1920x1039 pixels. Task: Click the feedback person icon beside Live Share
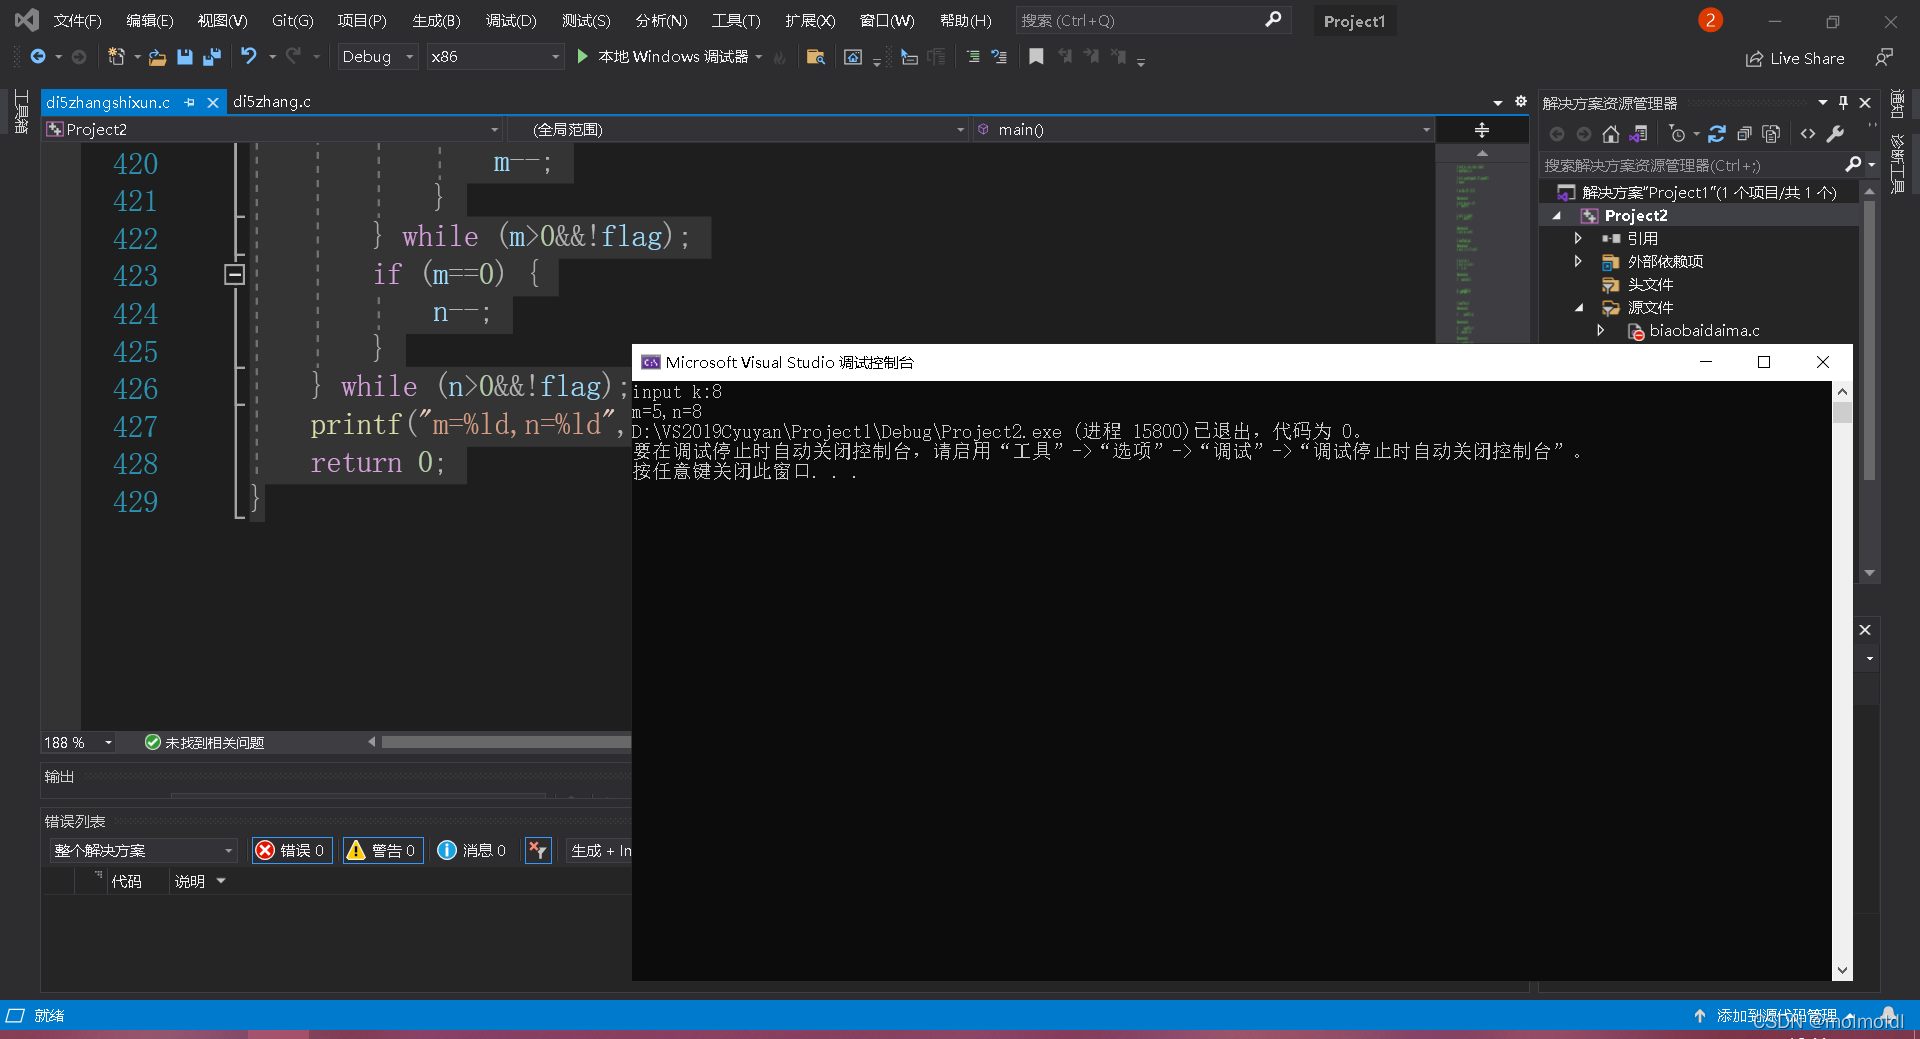click(1884, 58)
